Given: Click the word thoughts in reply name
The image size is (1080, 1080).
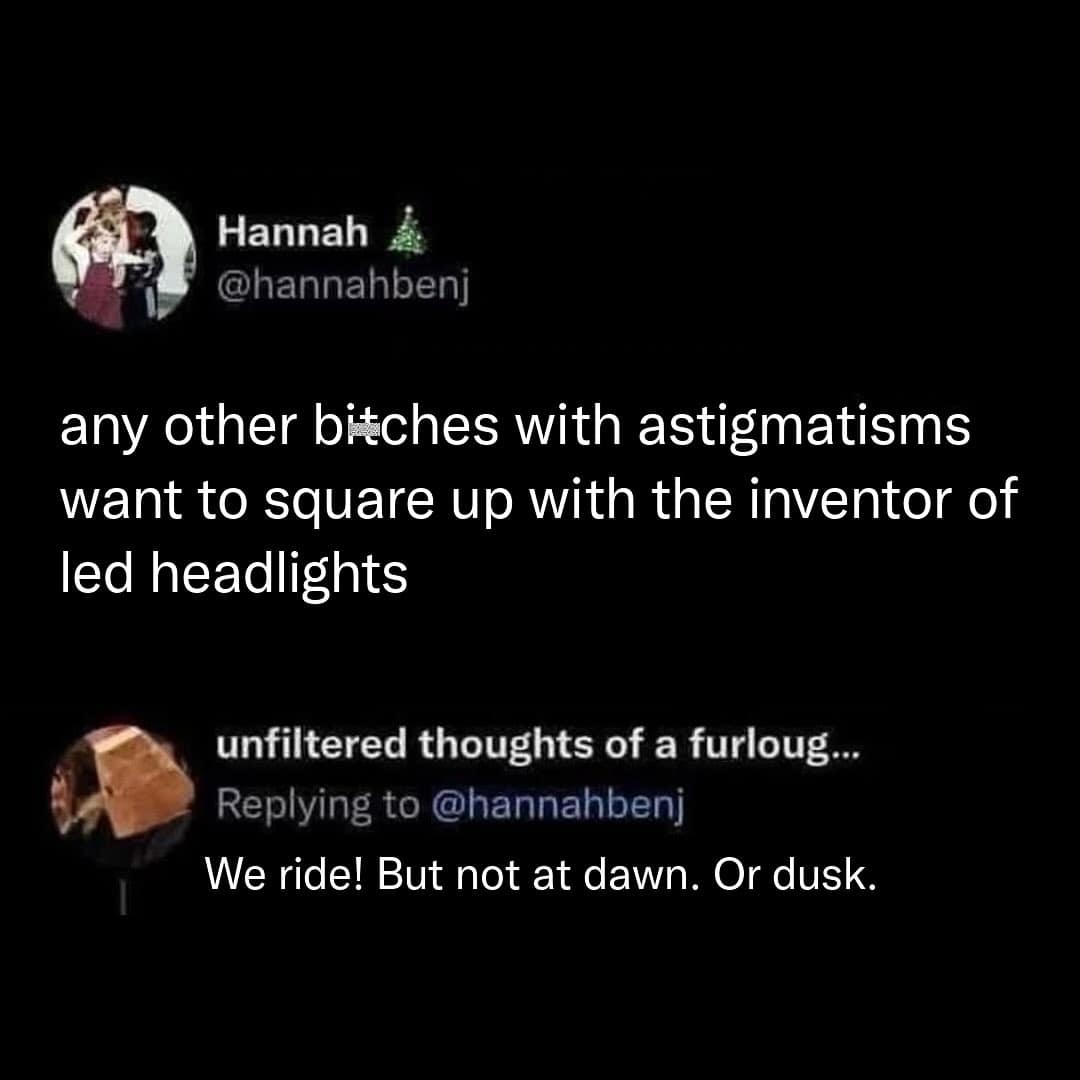Looking at the screenshot, I should [506, 745].
